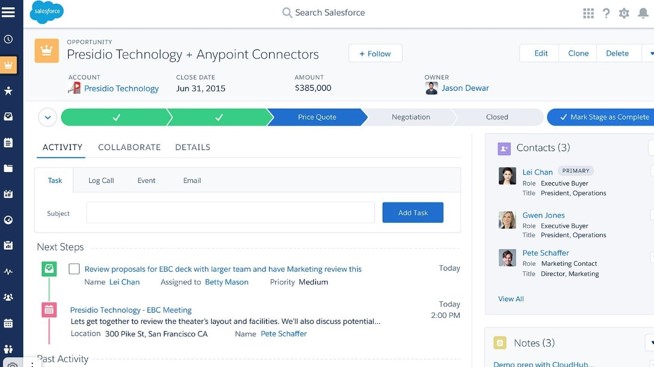Open the setup gear icon
Image resolution: width=654 pixels, height=367 pixels.
[624, 13]
